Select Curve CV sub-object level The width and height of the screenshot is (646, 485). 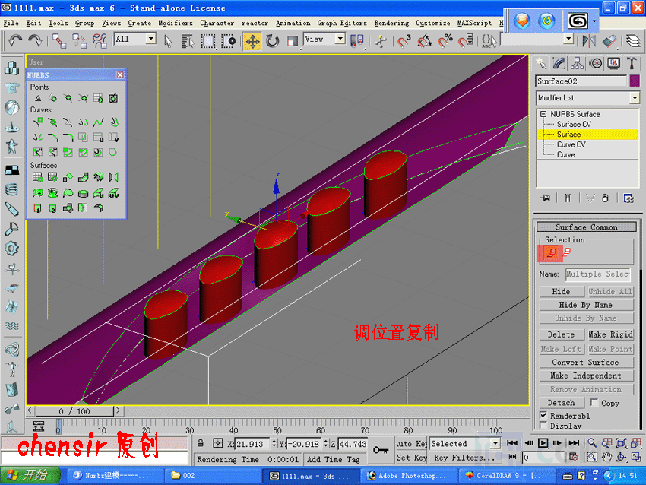pos(571,144)
